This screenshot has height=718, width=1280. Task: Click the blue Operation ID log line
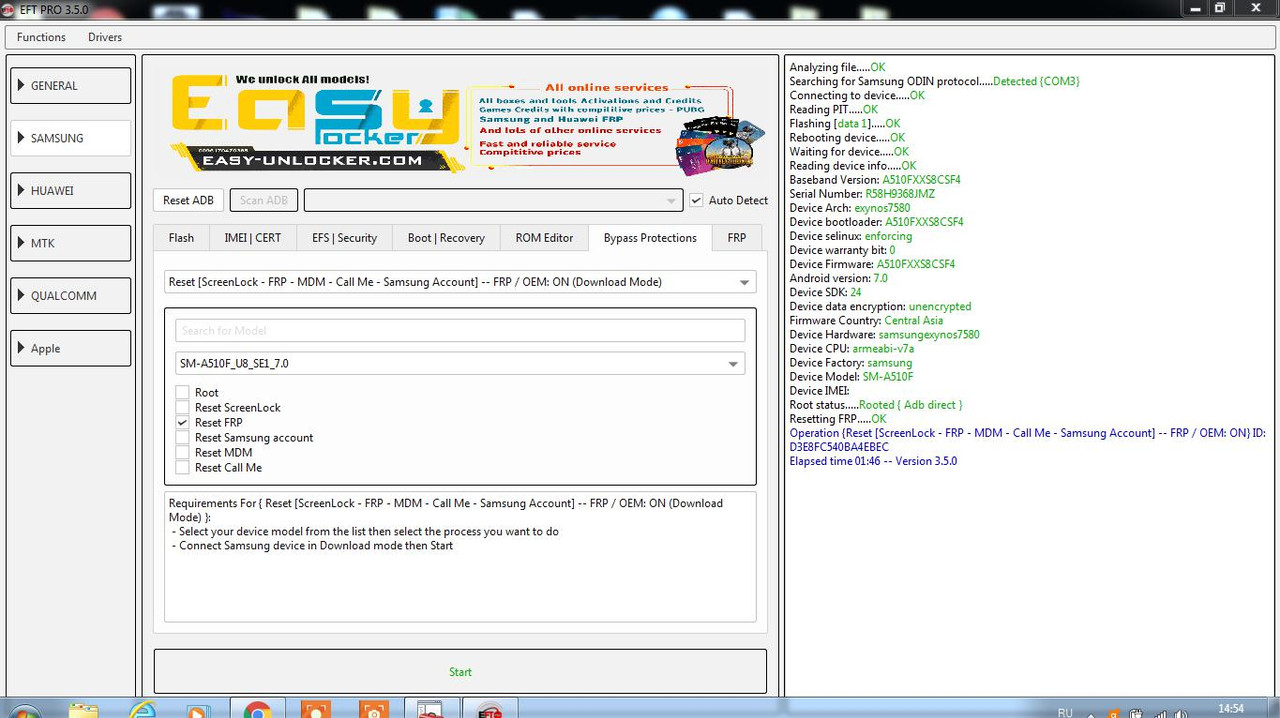[1027, 440]
